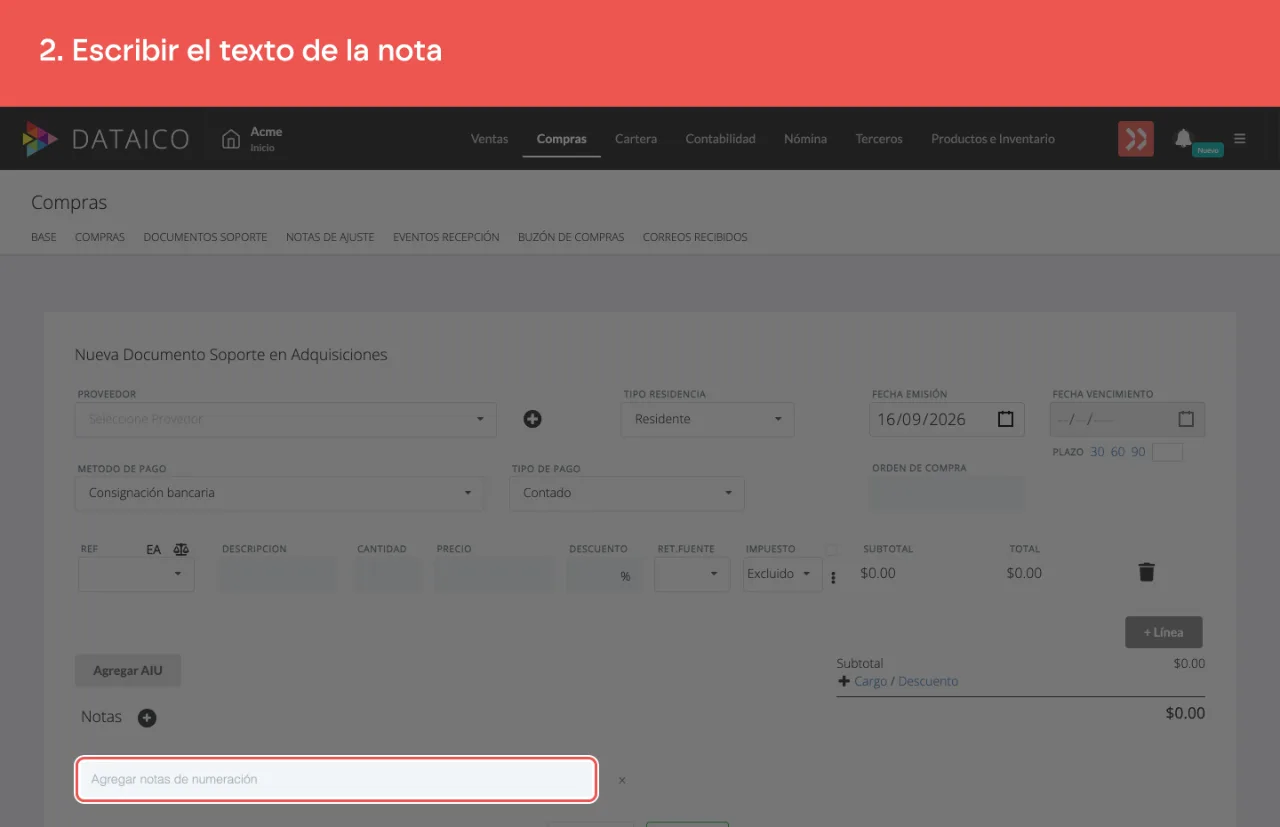The height and width of the screenshot is (827, 1280).
Task: Open the Contabilidad menu
Action: pyautogui.click(x=721, y=139)
